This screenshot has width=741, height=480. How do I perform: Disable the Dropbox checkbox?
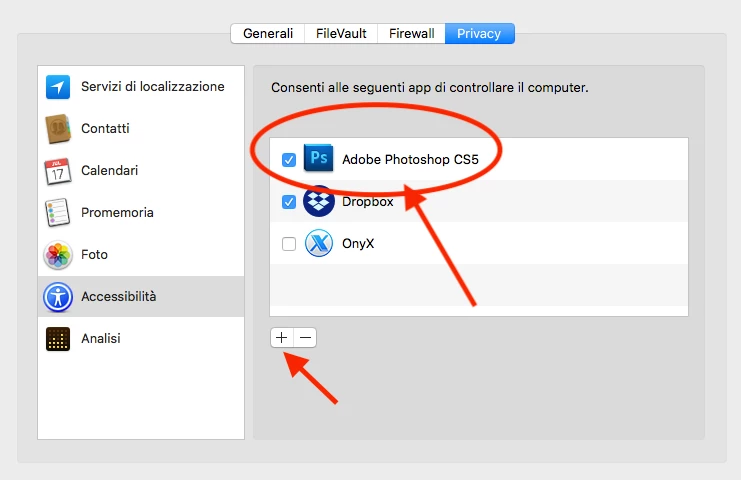tap(289, 202)
